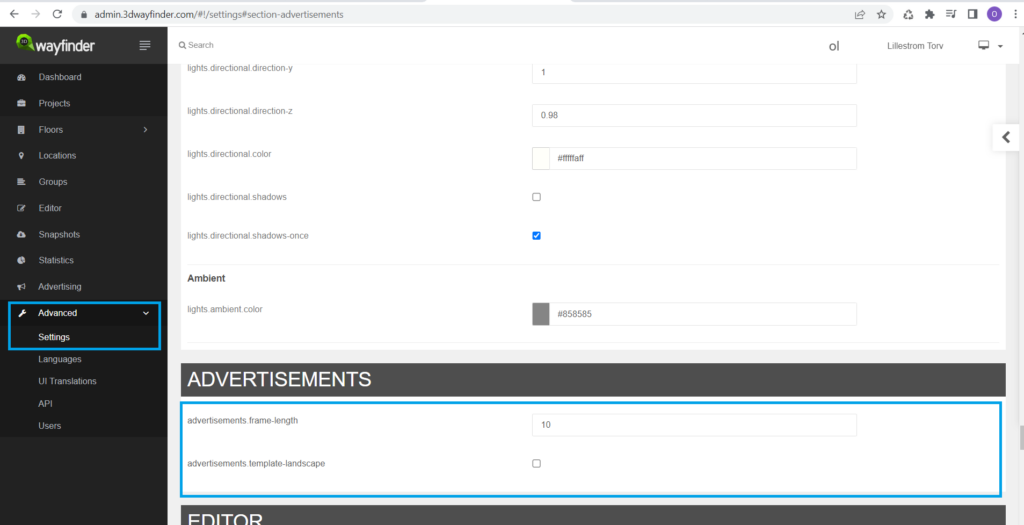The height and width of the screenshot is (525, 1024).
Task: Click the Advanced wrench icon
Action: (x=22, y=313)
